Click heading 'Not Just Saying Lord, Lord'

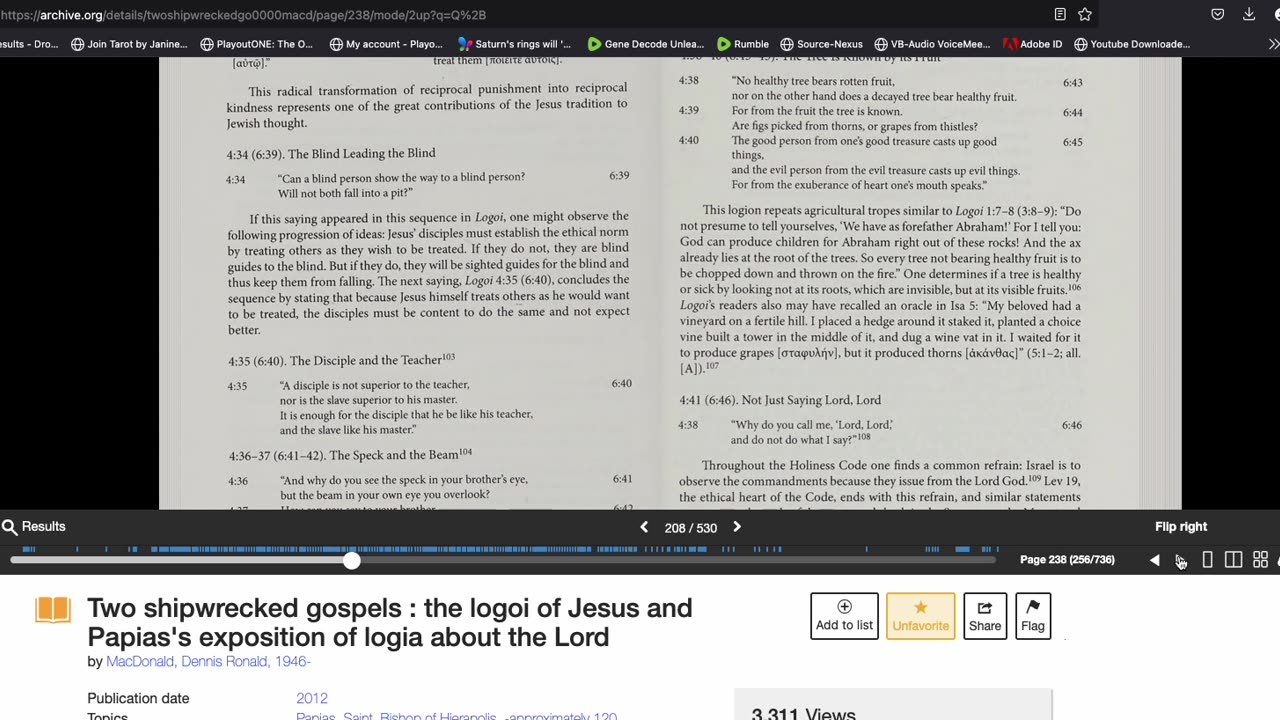click(x=811, y=400)
